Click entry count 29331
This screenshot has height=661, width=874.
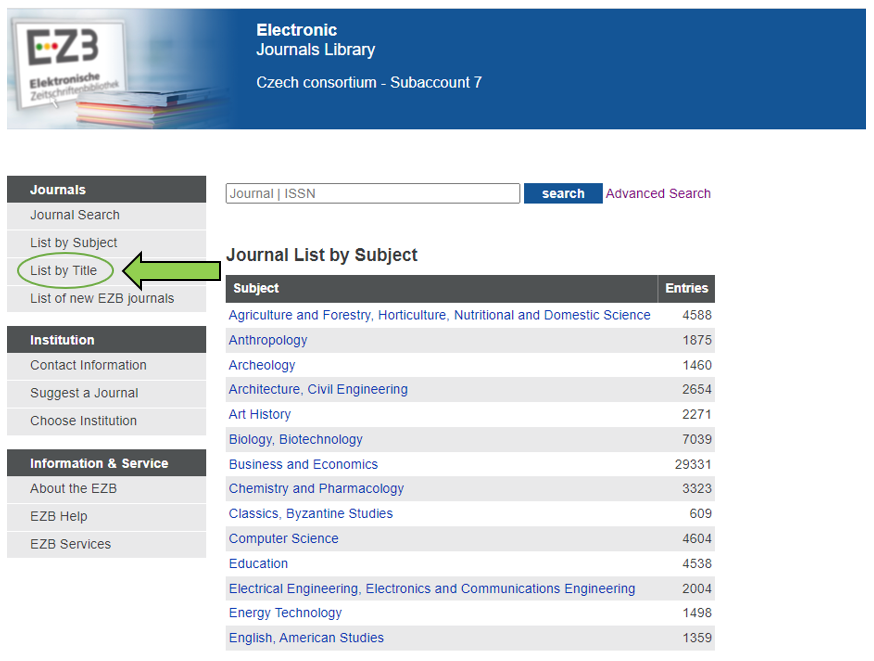pyautogui.click(x=693, y=464)
